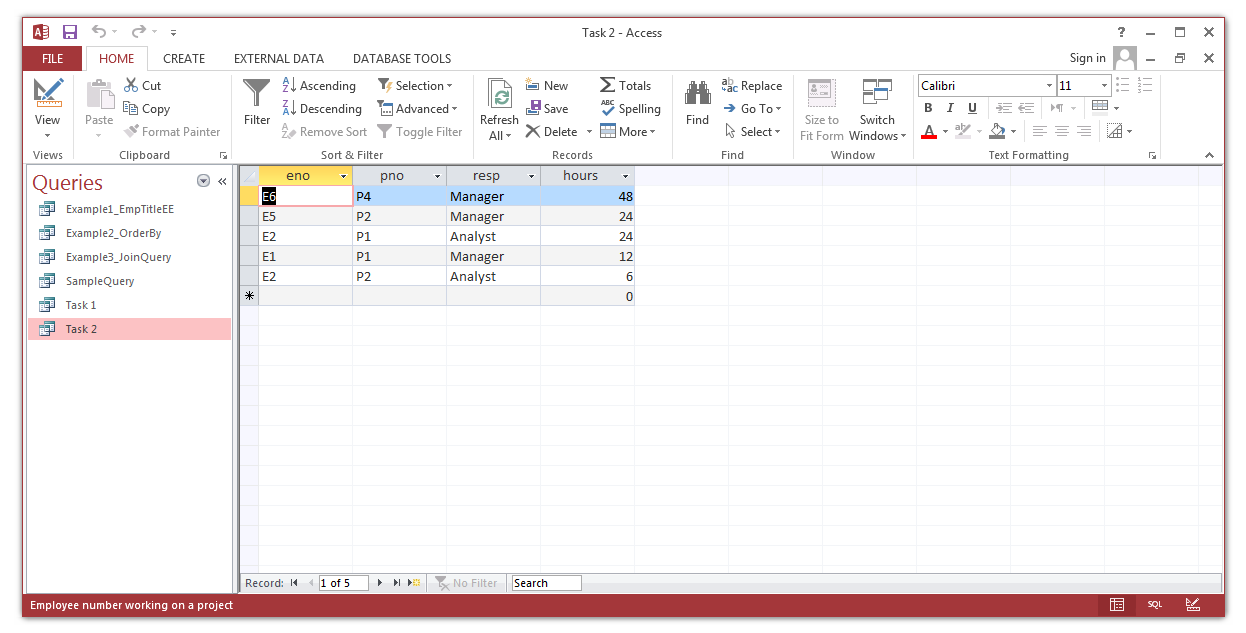This screenshot has width=1246, height=633.
Task: Switch to SQL View in status bar
Action: pos(1154,605)
